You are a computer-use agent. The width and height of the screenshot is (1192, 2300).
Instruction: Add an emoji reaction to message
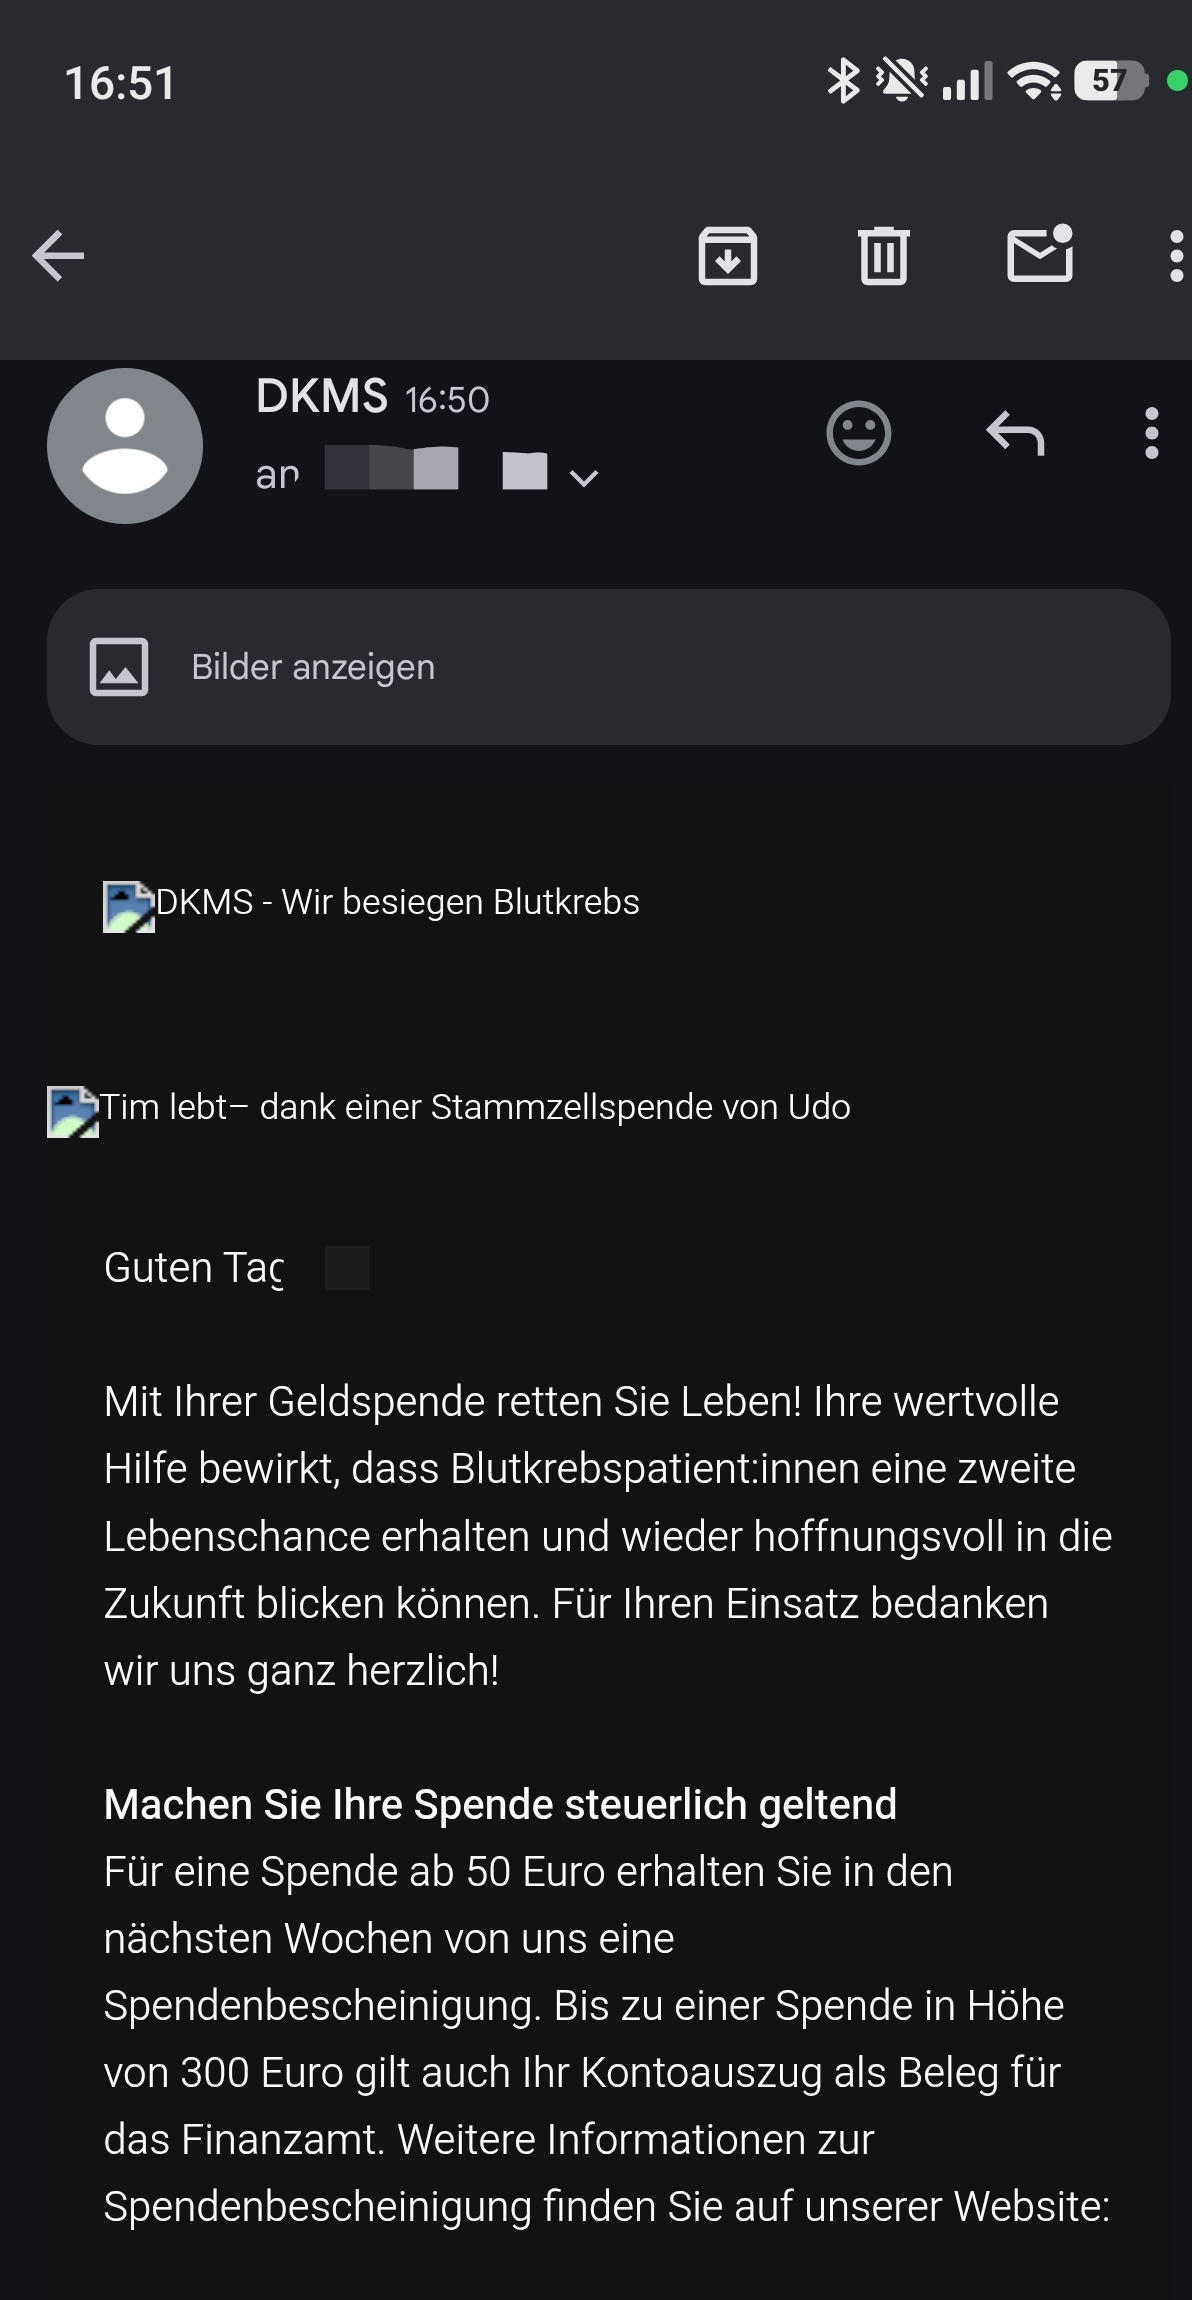tap(858, 433)
